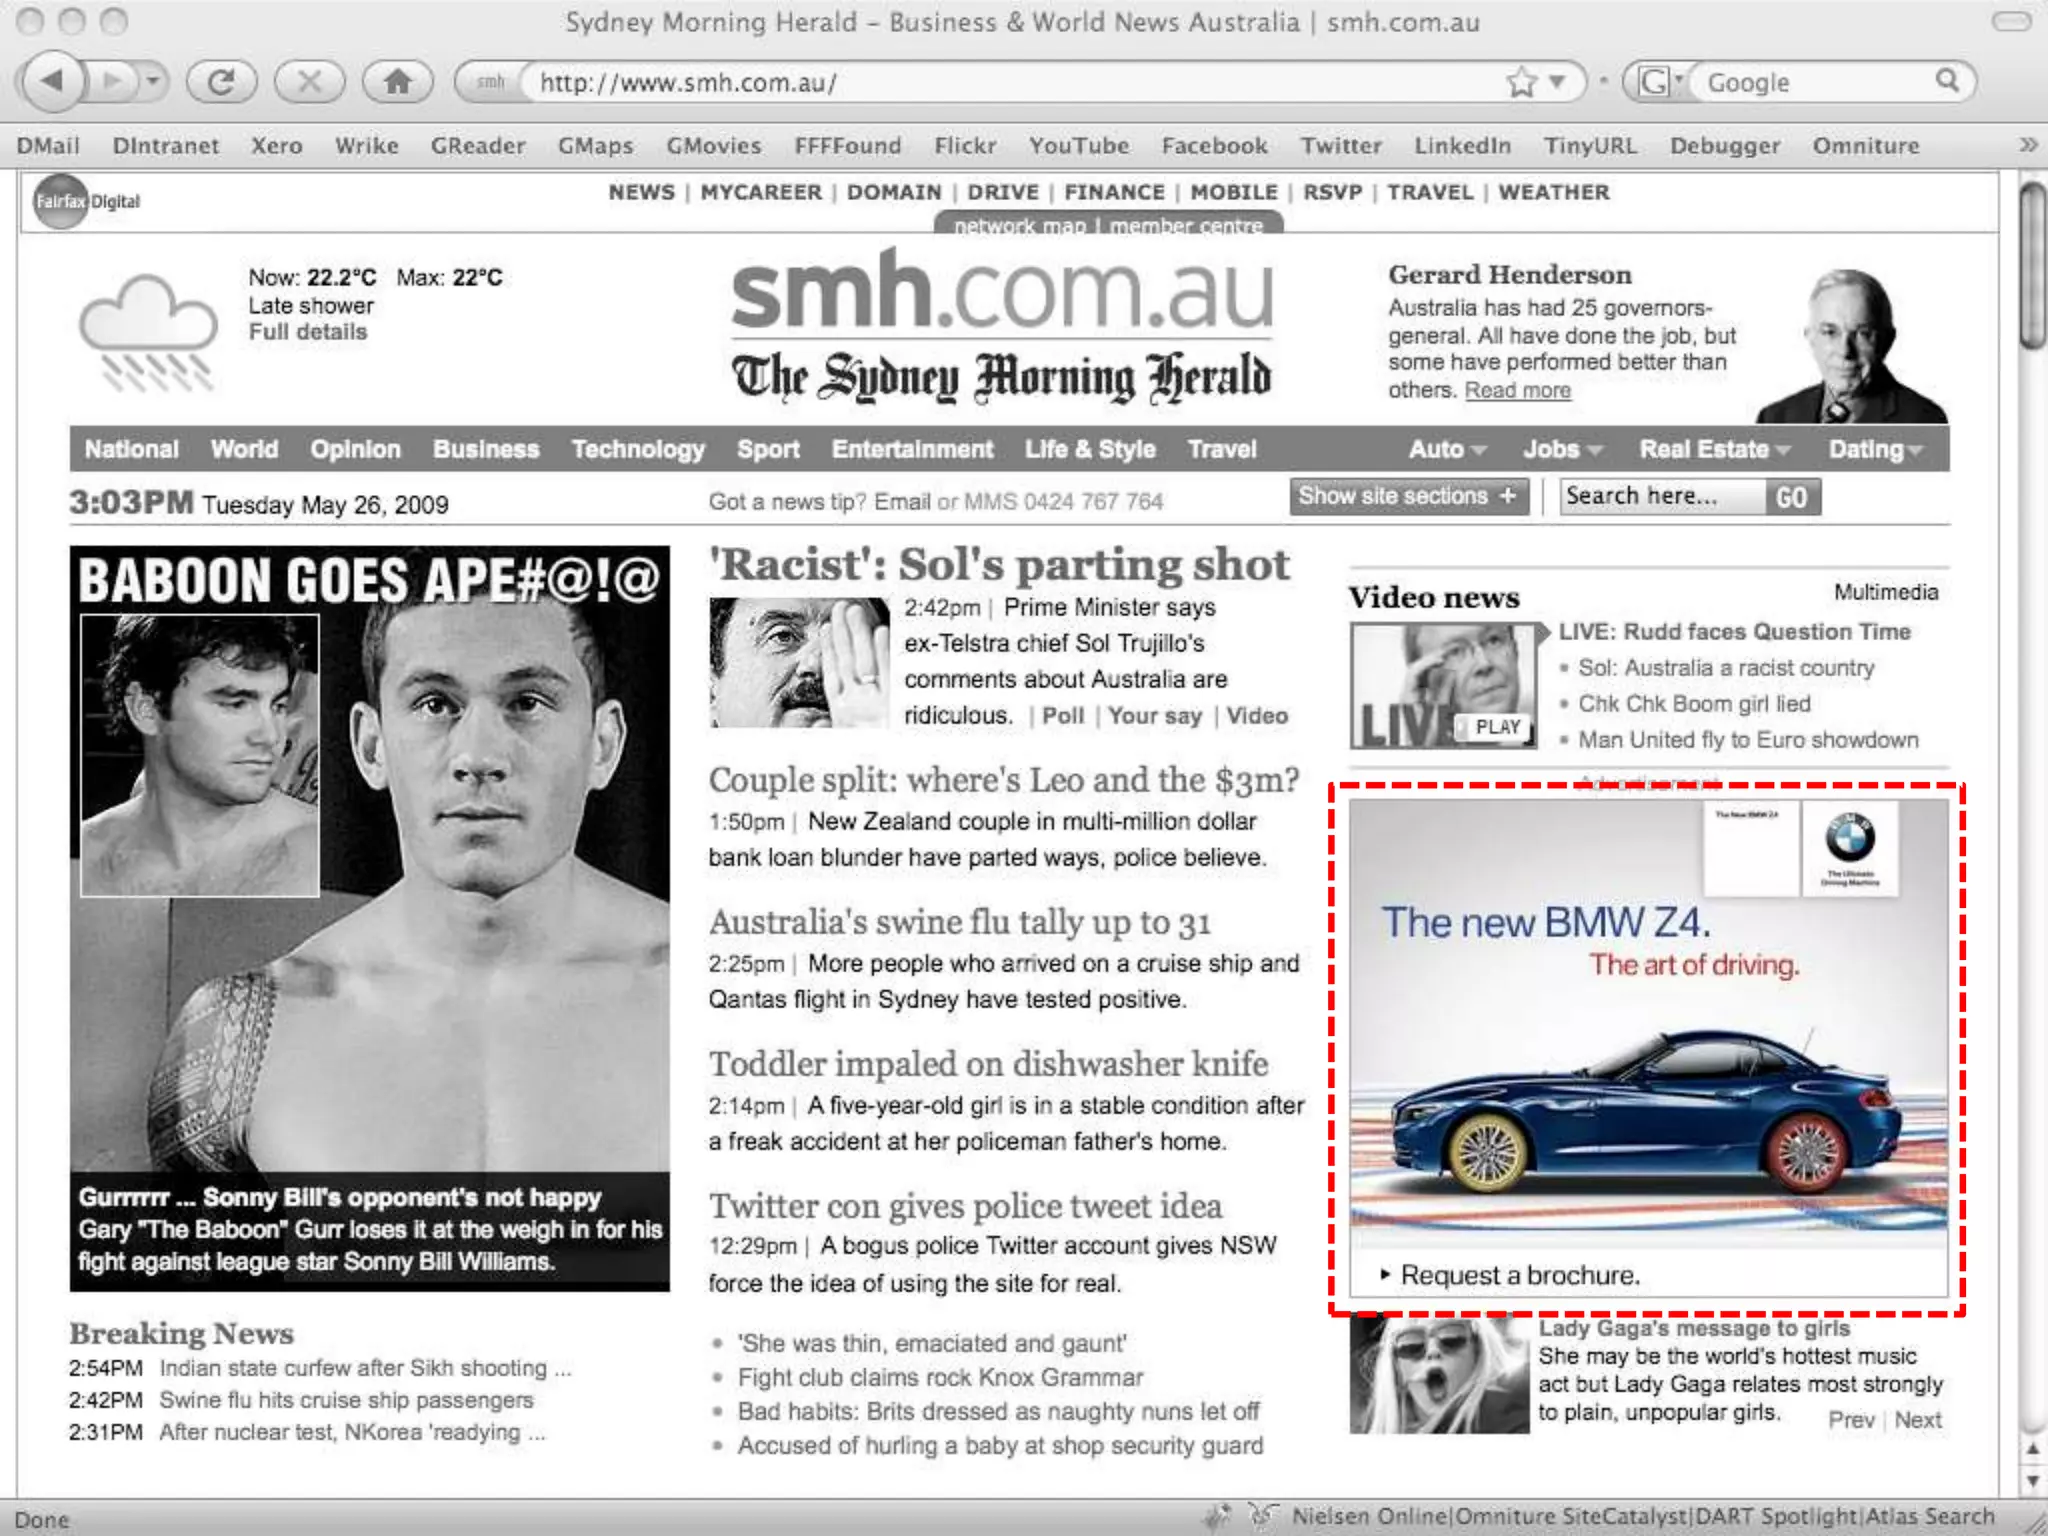This screenshot has height=1536, width=2048.
Task: Expand the Real Estate dropdown
Action: click(1714, 450)
